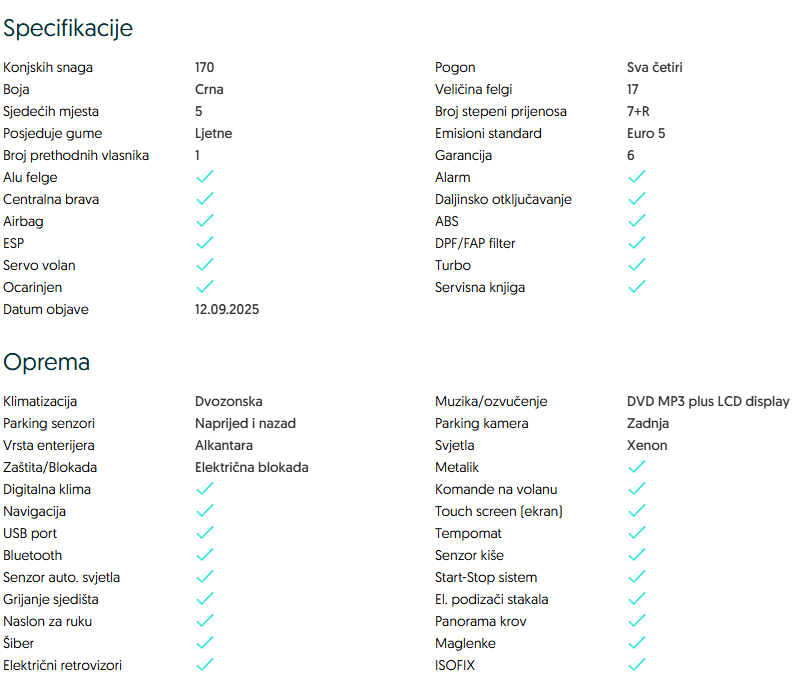Click the Navigacija checkmark icon
Viewport: 807px width, 699px height.
204,511
